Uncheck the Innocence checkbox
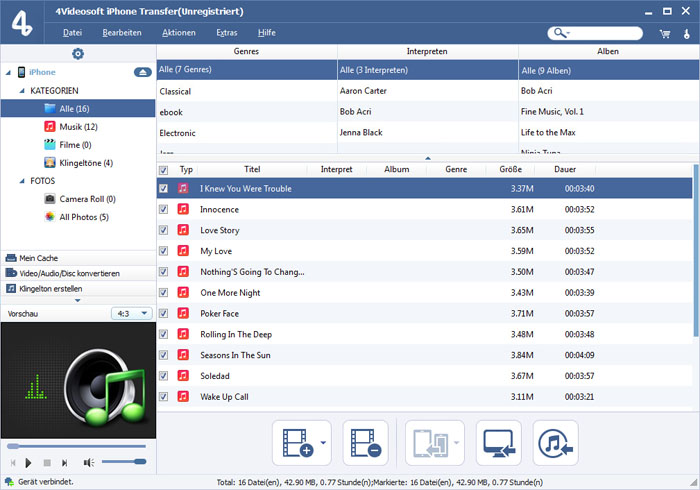Image resolution: width=700 pixels, height=490 pixels. click(163, 209)
